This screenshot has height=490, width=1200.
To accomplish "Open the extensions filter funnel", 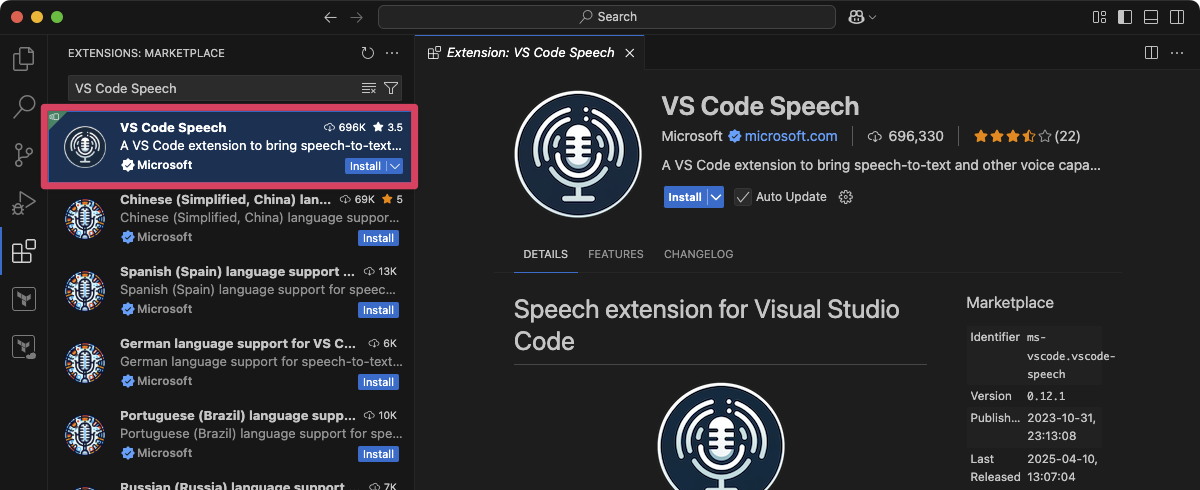I will tap(391, 88).
